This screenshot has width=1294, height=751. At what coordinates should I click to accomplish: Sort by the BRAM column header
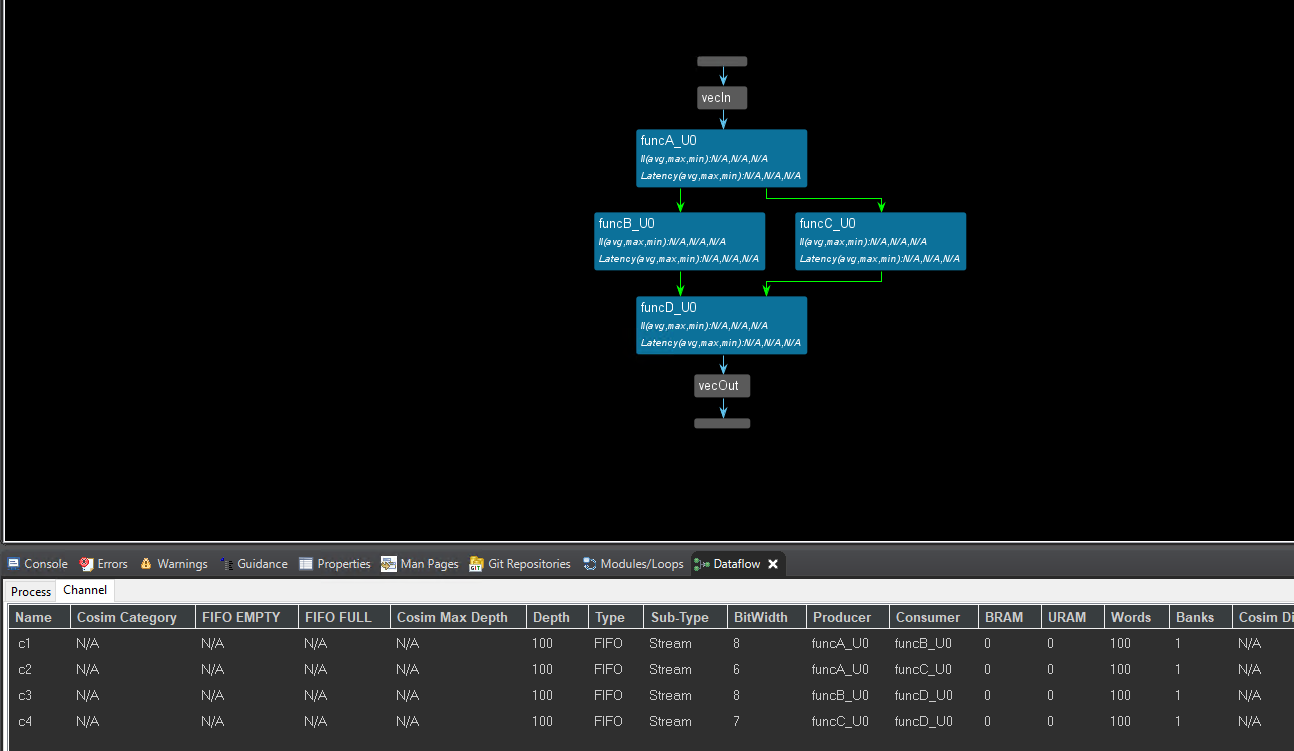click(1010, 617)
